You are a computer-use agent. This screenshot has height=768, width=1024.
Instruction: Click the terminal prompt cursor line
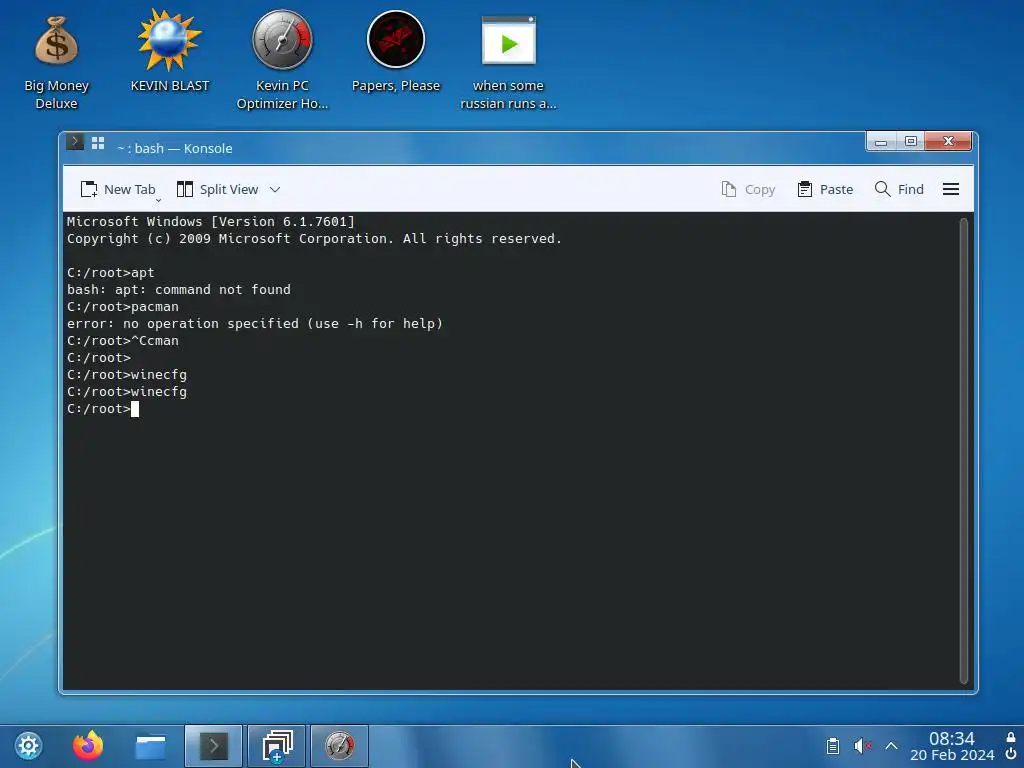103,409
